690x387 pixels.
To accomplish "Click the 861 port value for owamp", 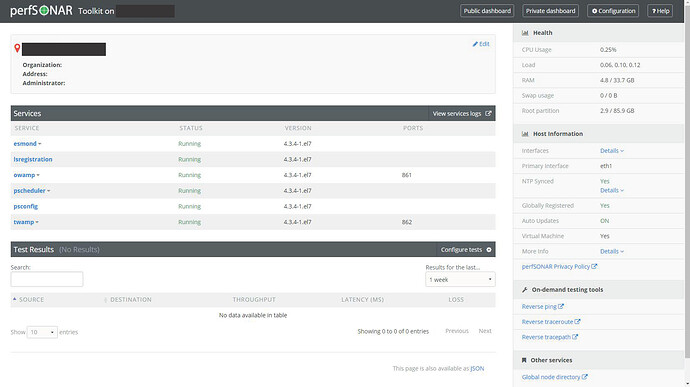I will (407, 175).
